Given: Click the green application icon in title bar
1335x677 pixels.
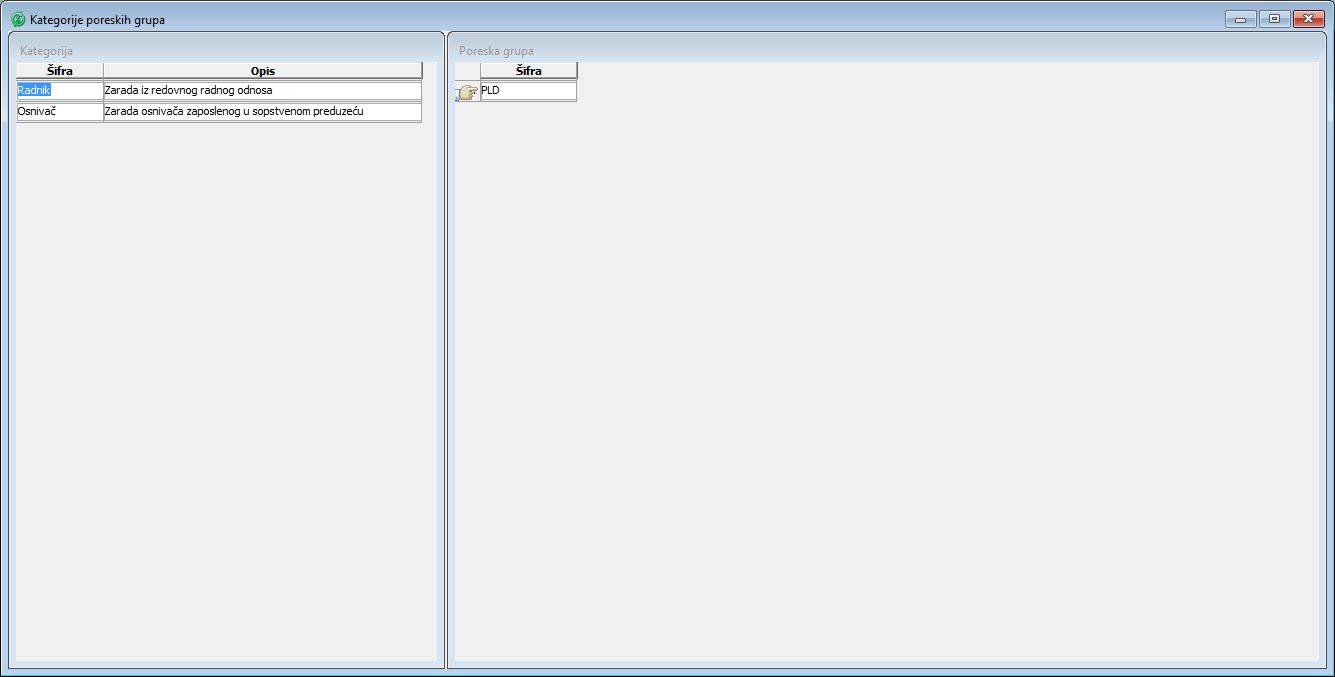Looking at the screenshot, I should click(x=18, y=19).
